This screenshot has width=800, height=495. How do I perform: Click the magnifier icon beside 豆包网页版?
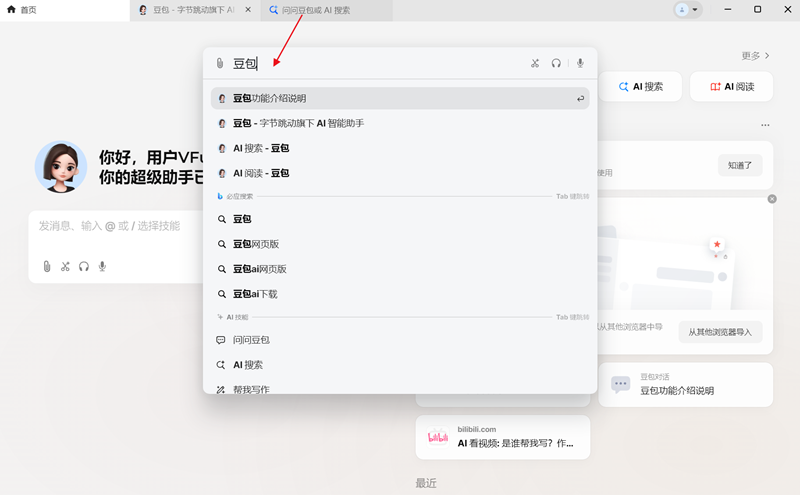(221, 244)
